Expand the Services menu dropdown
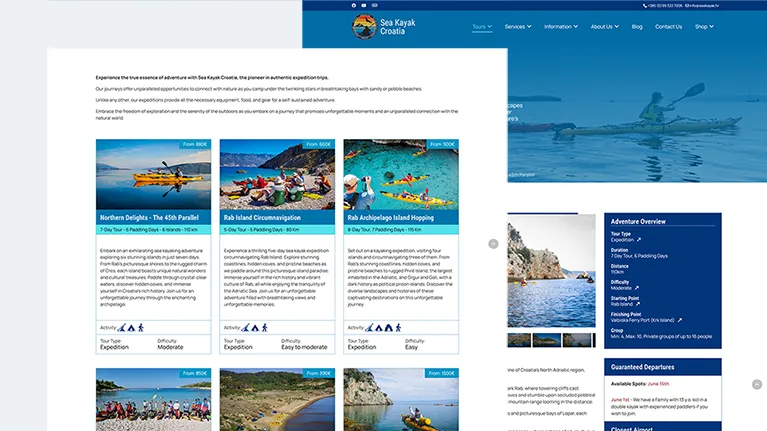 pos(518,26)
